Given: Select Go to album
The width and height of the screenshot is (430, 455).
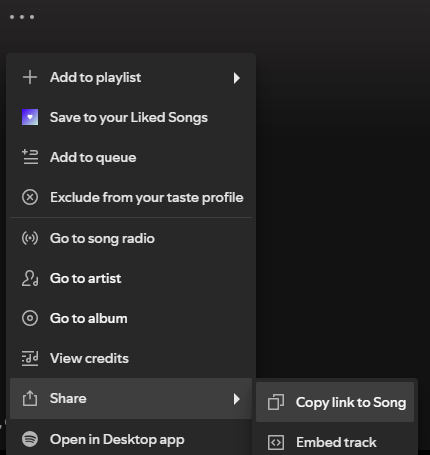Looking at the screenshot, I should click(131, 318).
